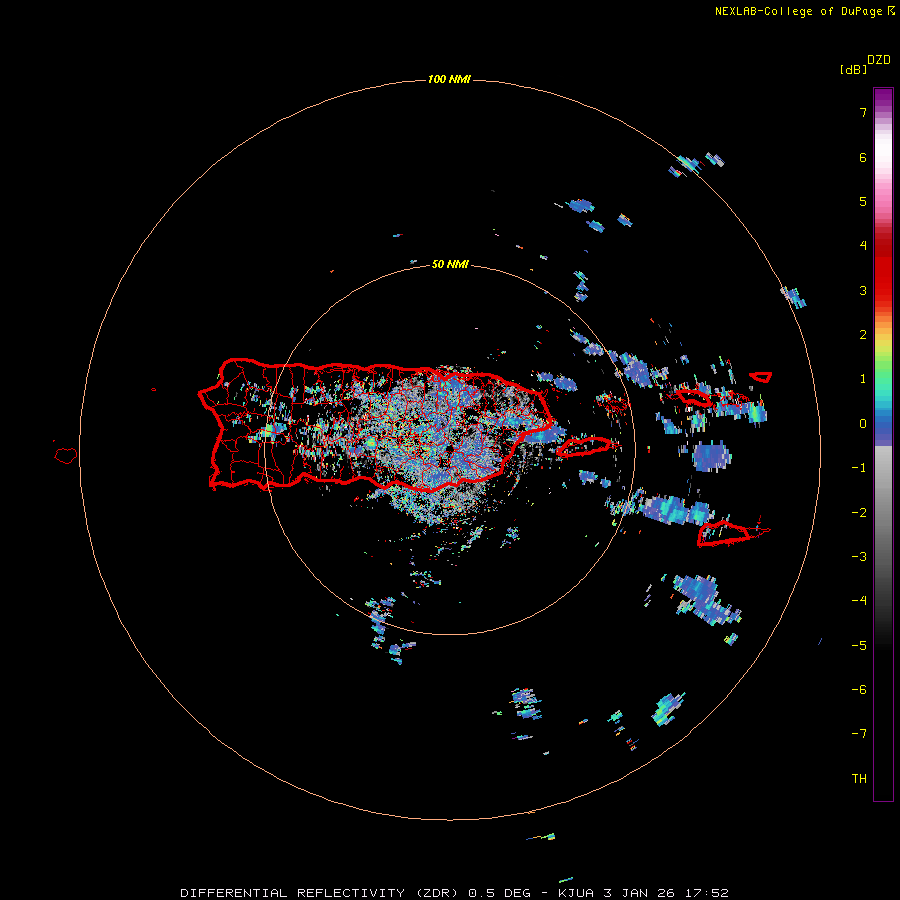Image resolution: width=900 pixels, height=900 pixels.
Task: Click the [dB] units label
Action: (x=853, y=70)
